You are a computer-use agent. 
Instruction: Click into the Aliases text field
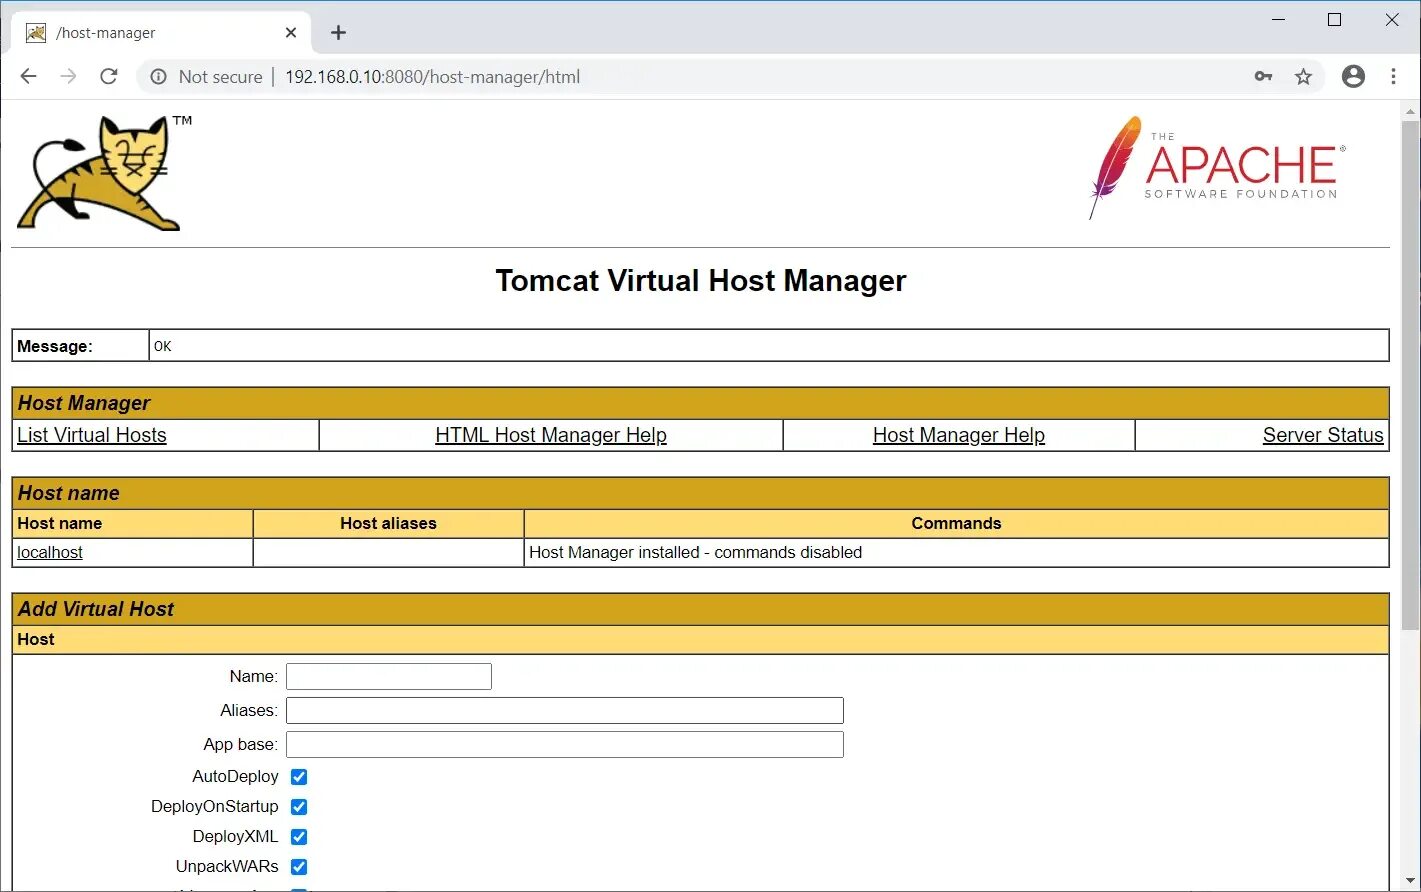(565, 711)
